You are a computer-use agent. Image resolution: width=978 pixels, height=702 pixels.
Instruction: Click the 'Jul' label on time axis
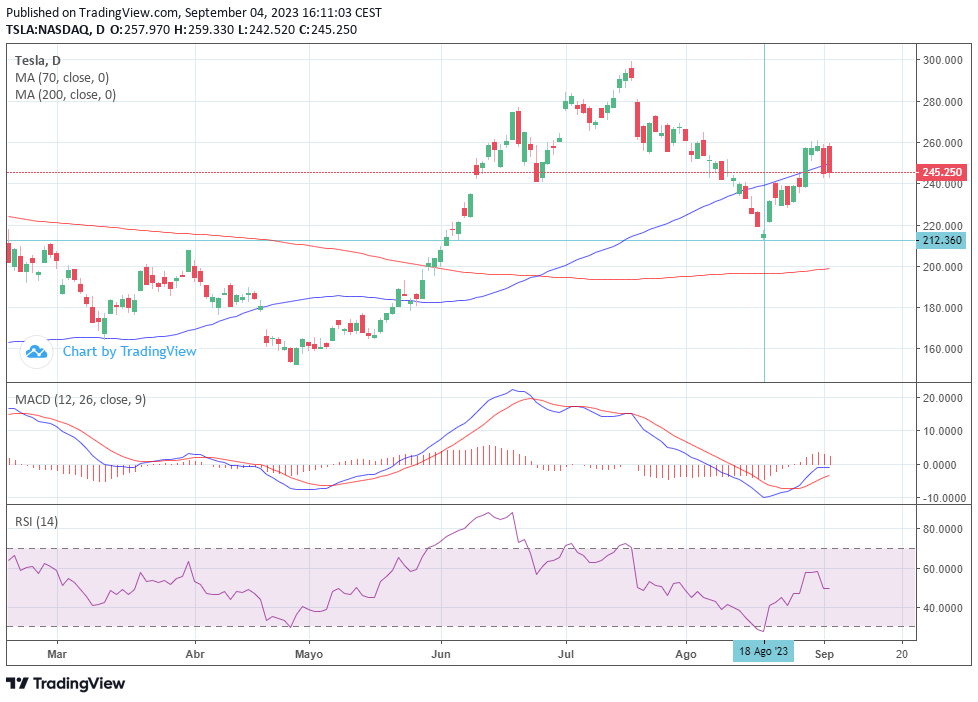(x=566, y=654)
